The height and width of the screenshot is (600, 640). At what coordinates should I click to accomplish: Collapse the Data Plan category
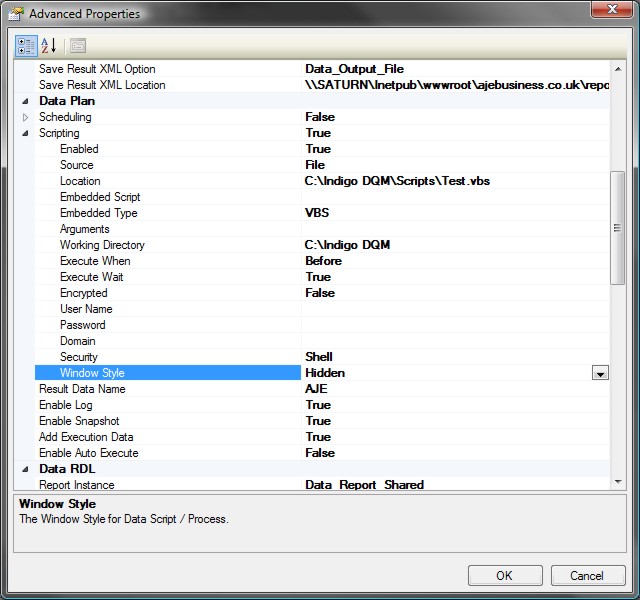(25, 101)
